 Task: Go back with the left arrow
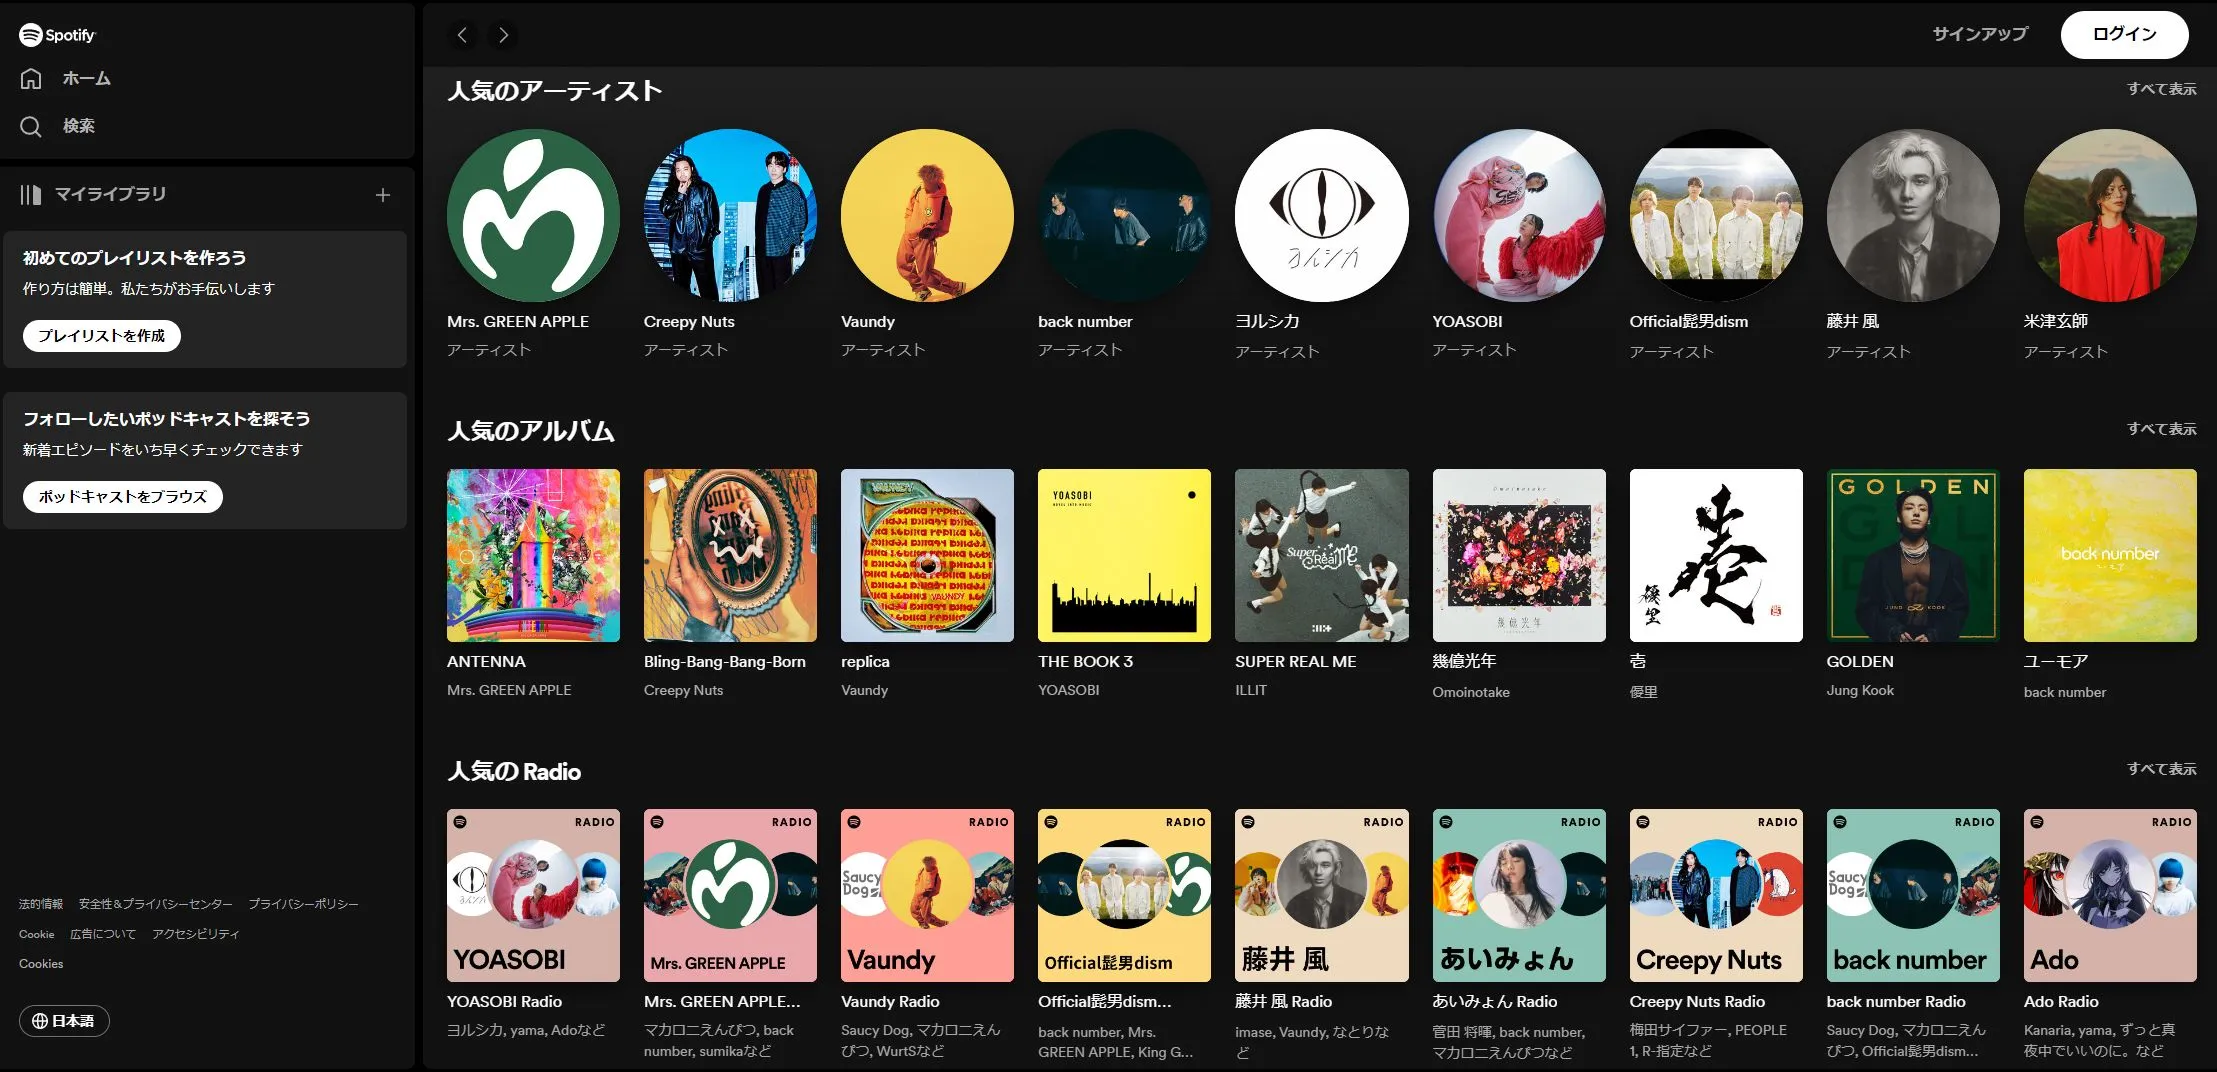(462, 35)
